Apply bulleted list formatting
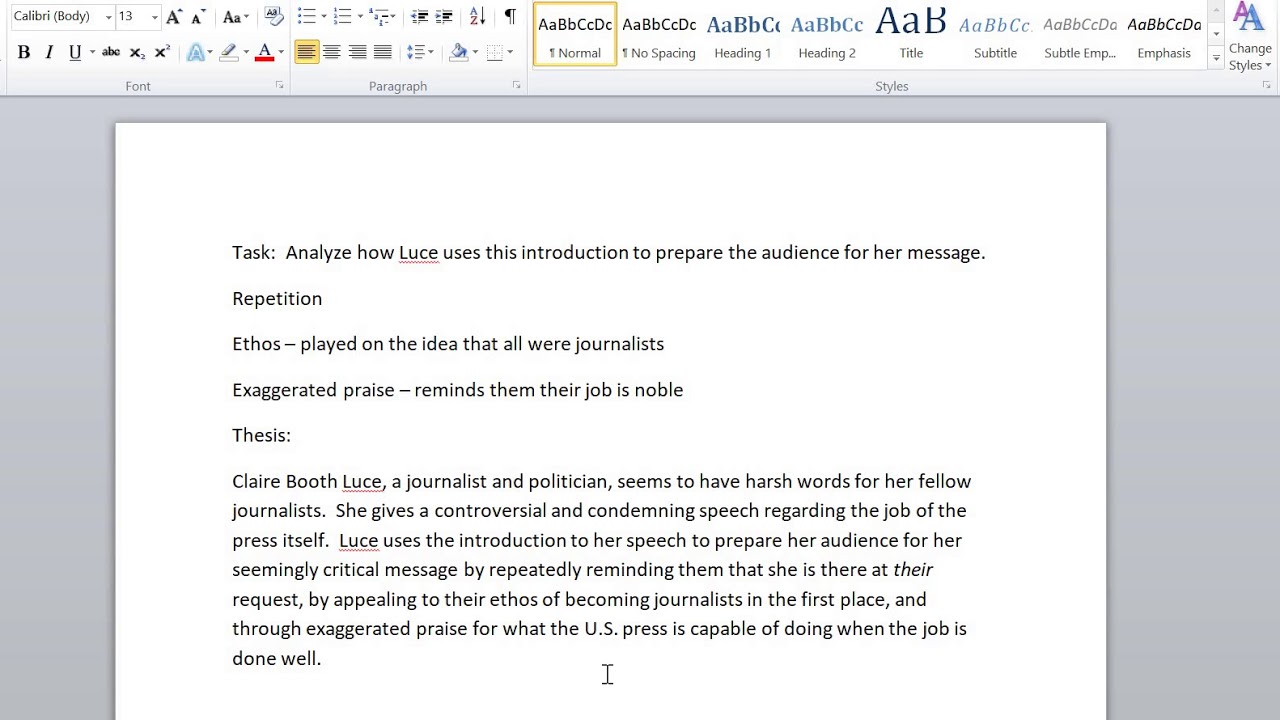1280x720 pixels. click(307, 16)
